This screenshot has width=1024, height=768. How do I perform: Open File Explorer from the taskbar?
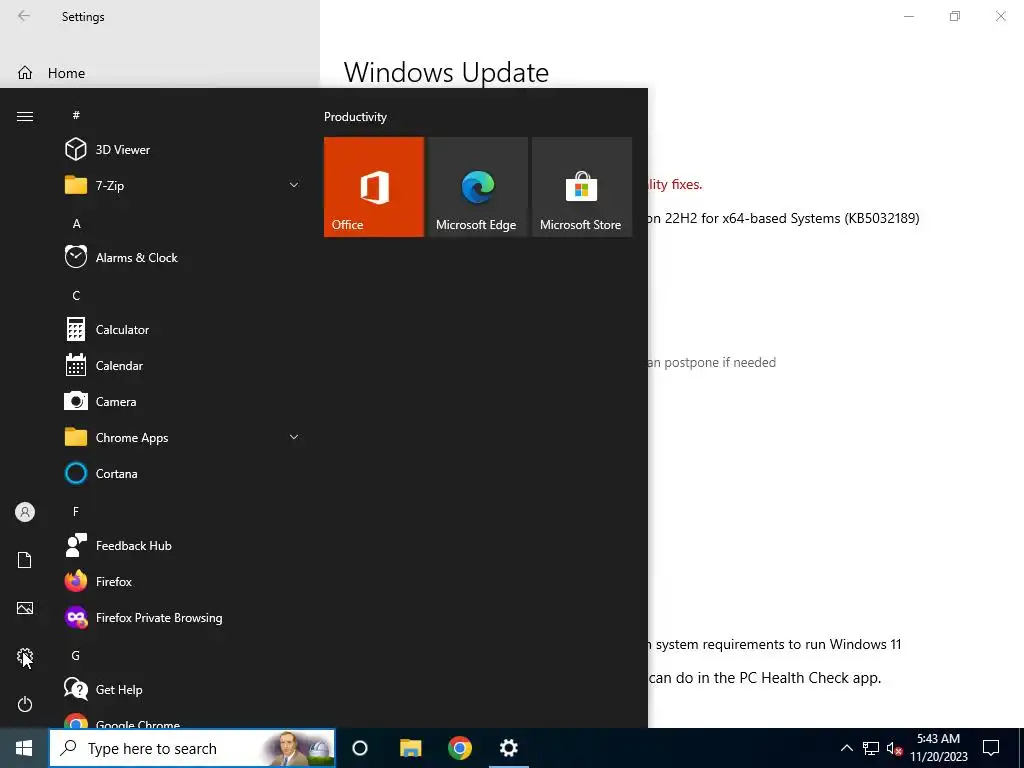point(410,748)
